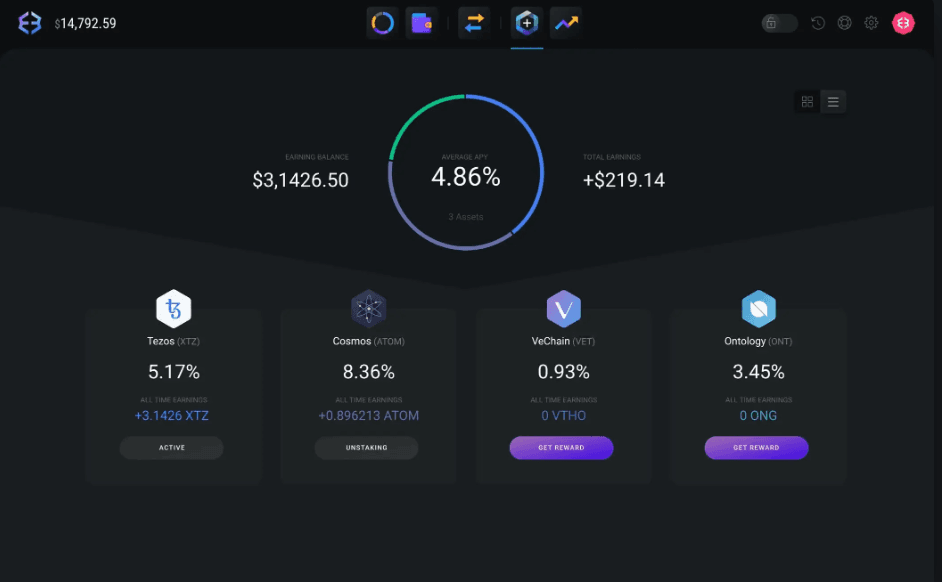Viewport: 942px width, 582px height.
Task: Open the History clock icon
Action: (818, 23)
